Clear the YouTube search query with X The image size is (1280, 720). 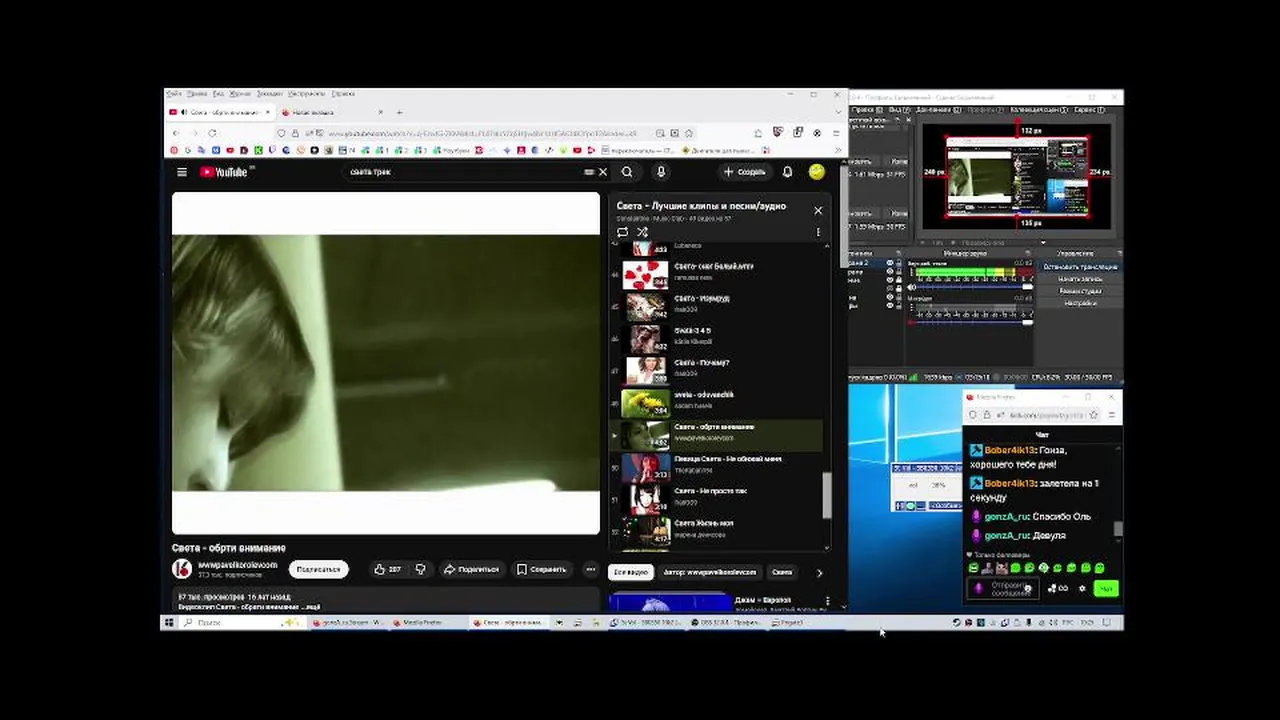click(x=602, y=172)
